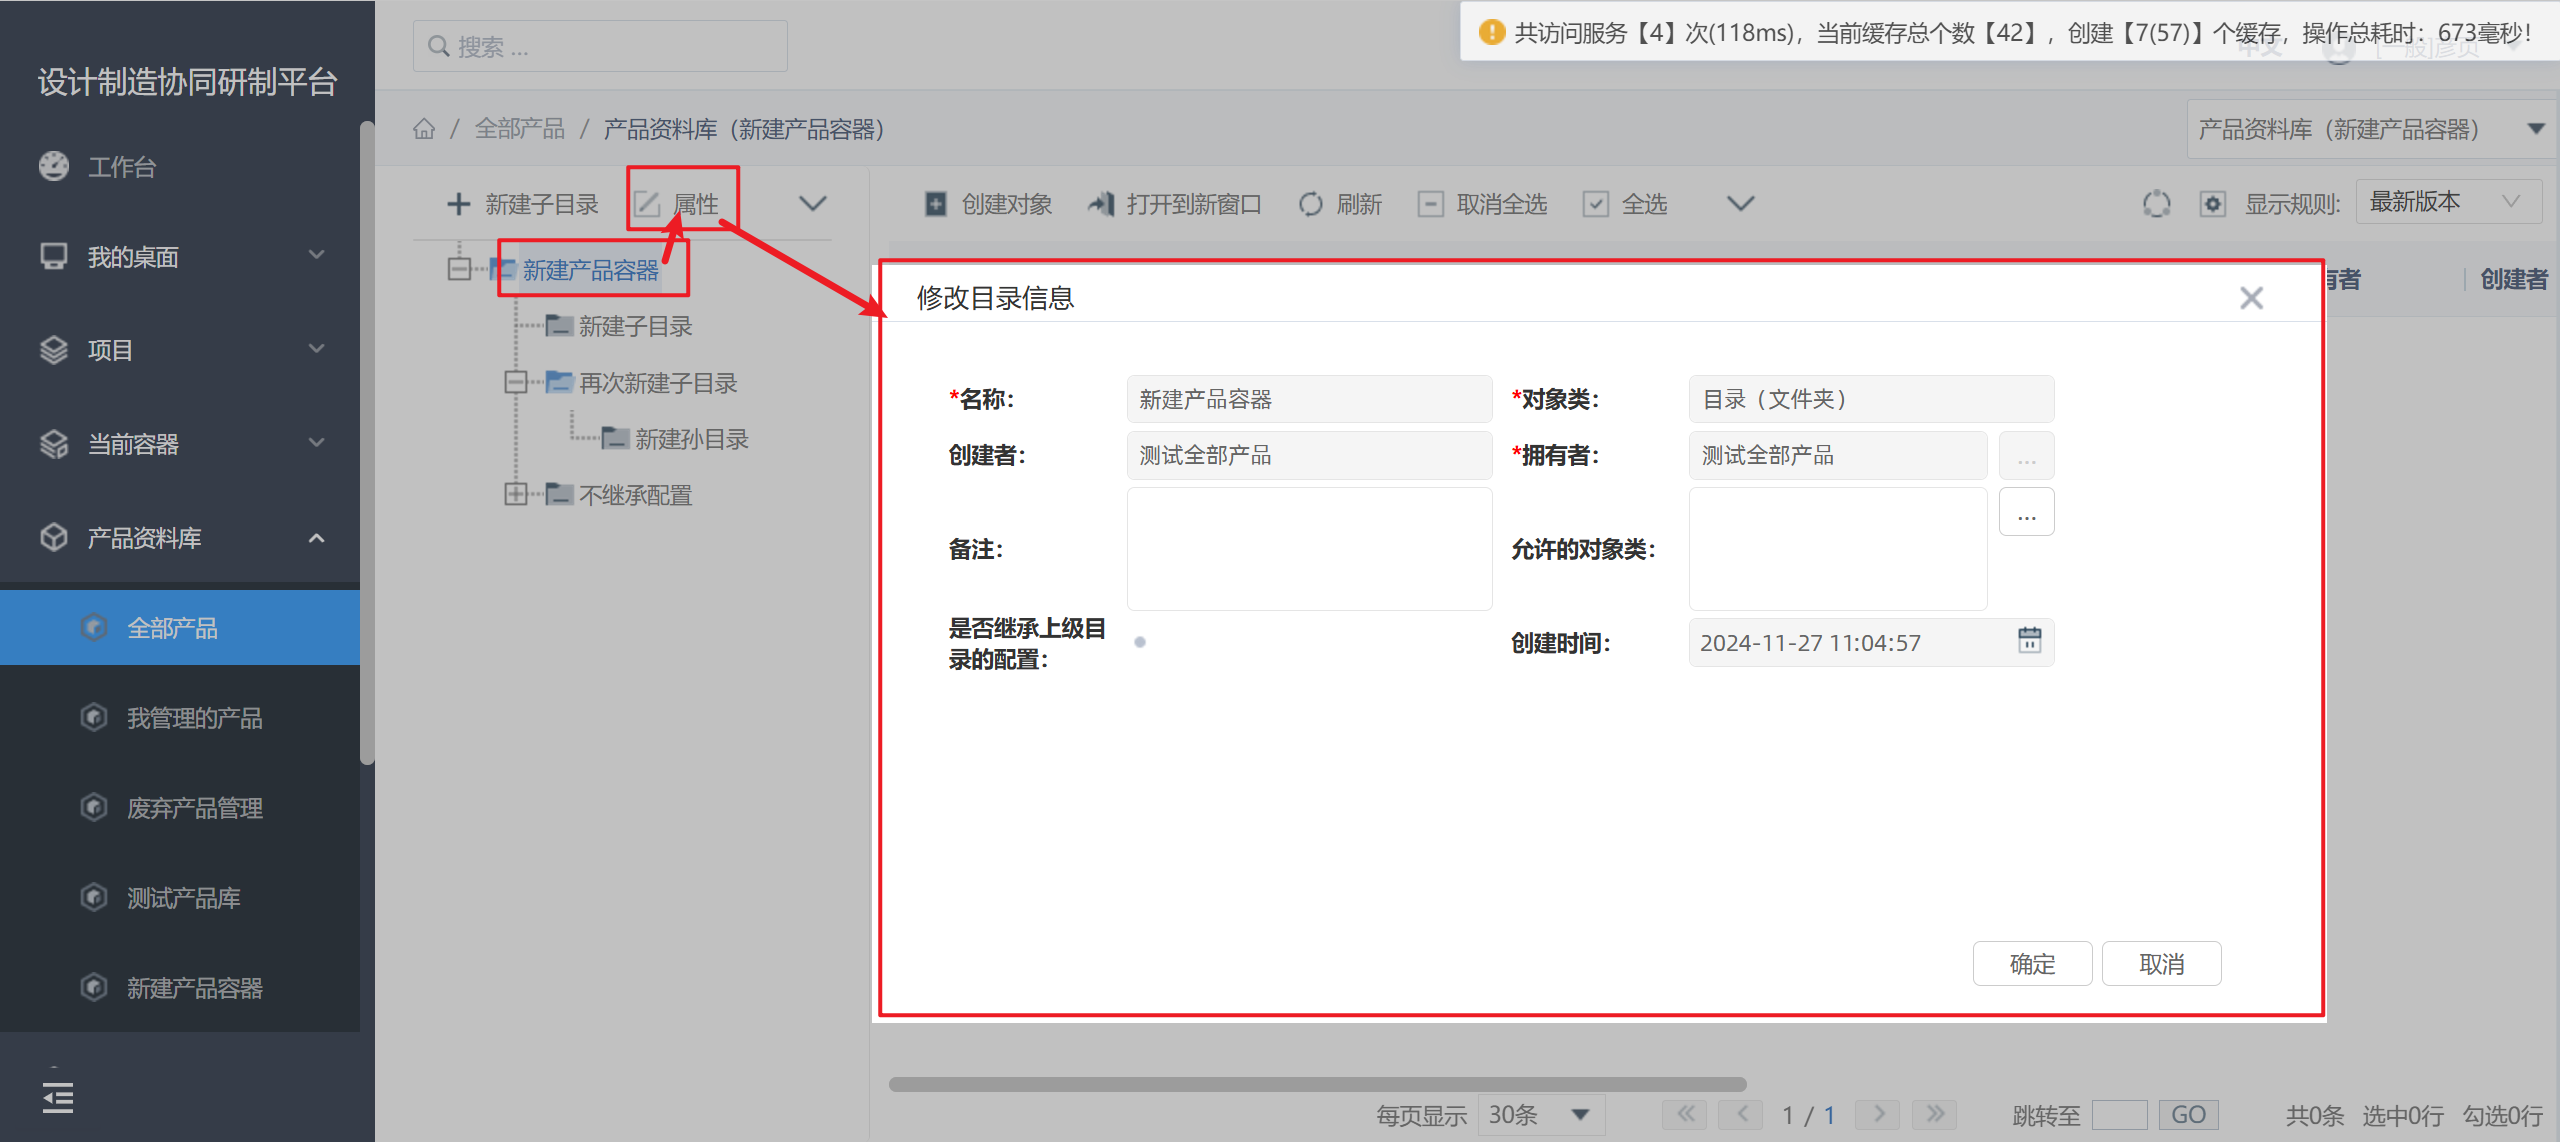Collapse the 再次新建子目录 tree node
The image size is (2560, 1142).
coord(515,382)
